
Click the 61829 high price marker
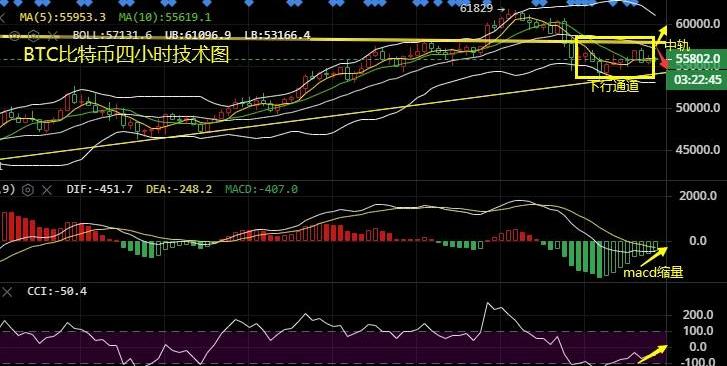[x=482, y=8]
